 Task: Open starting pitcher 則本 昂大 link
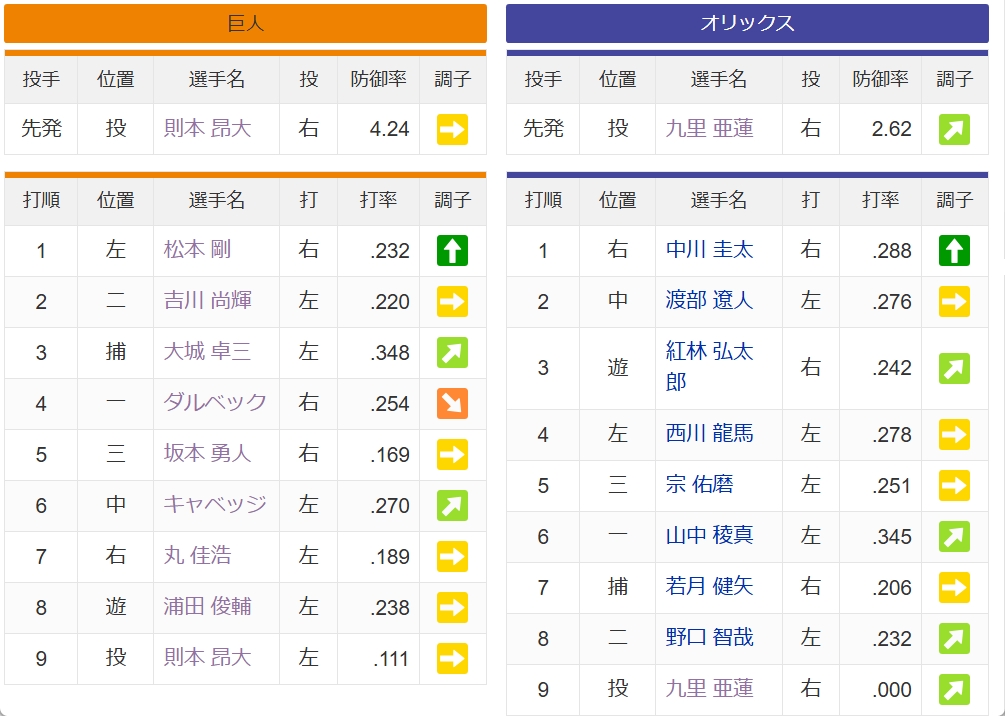point(207,128)
